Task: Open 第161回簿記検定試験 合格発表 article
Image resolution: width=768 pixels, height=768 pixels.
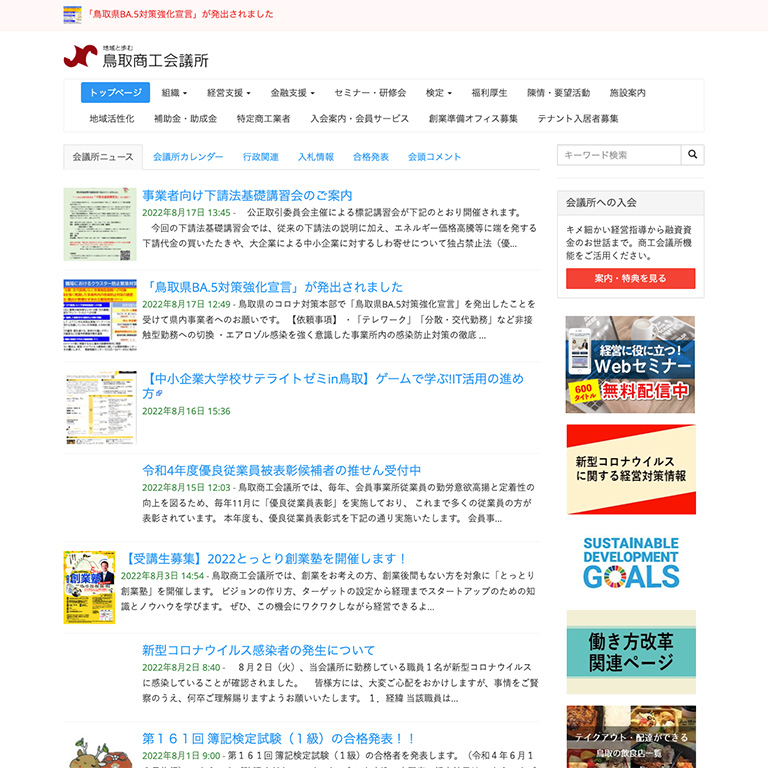Action: click(279, 738)
